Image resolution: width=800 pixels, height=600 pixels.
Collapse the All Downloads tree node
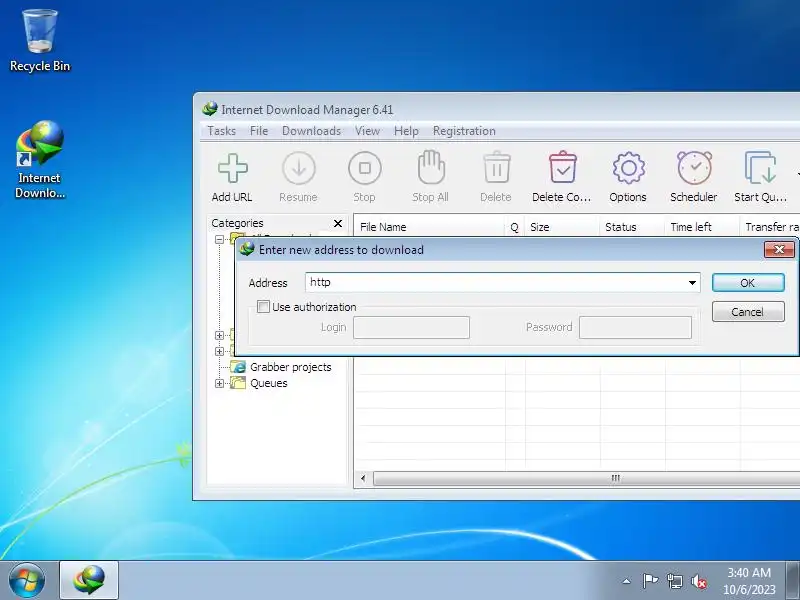click(x=219, y=239)
